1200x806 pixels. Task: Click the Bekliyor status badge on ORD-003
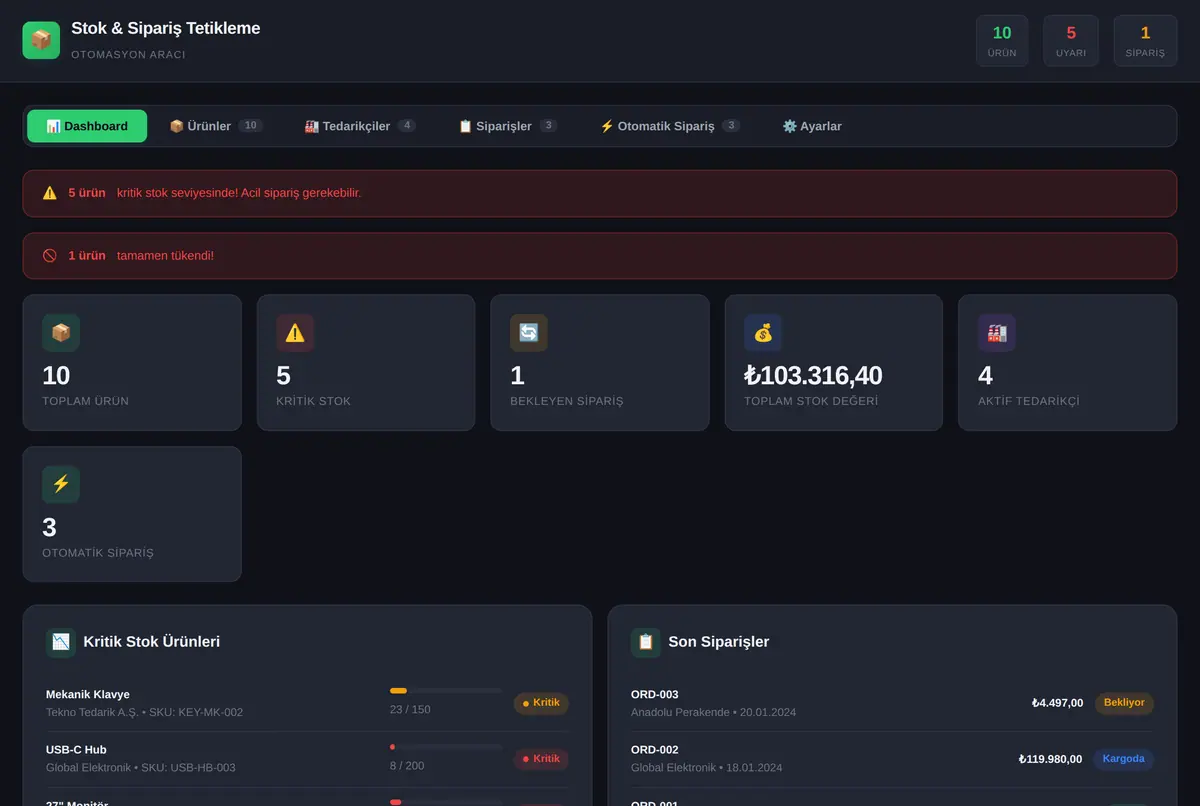[x=1124, y=703]
